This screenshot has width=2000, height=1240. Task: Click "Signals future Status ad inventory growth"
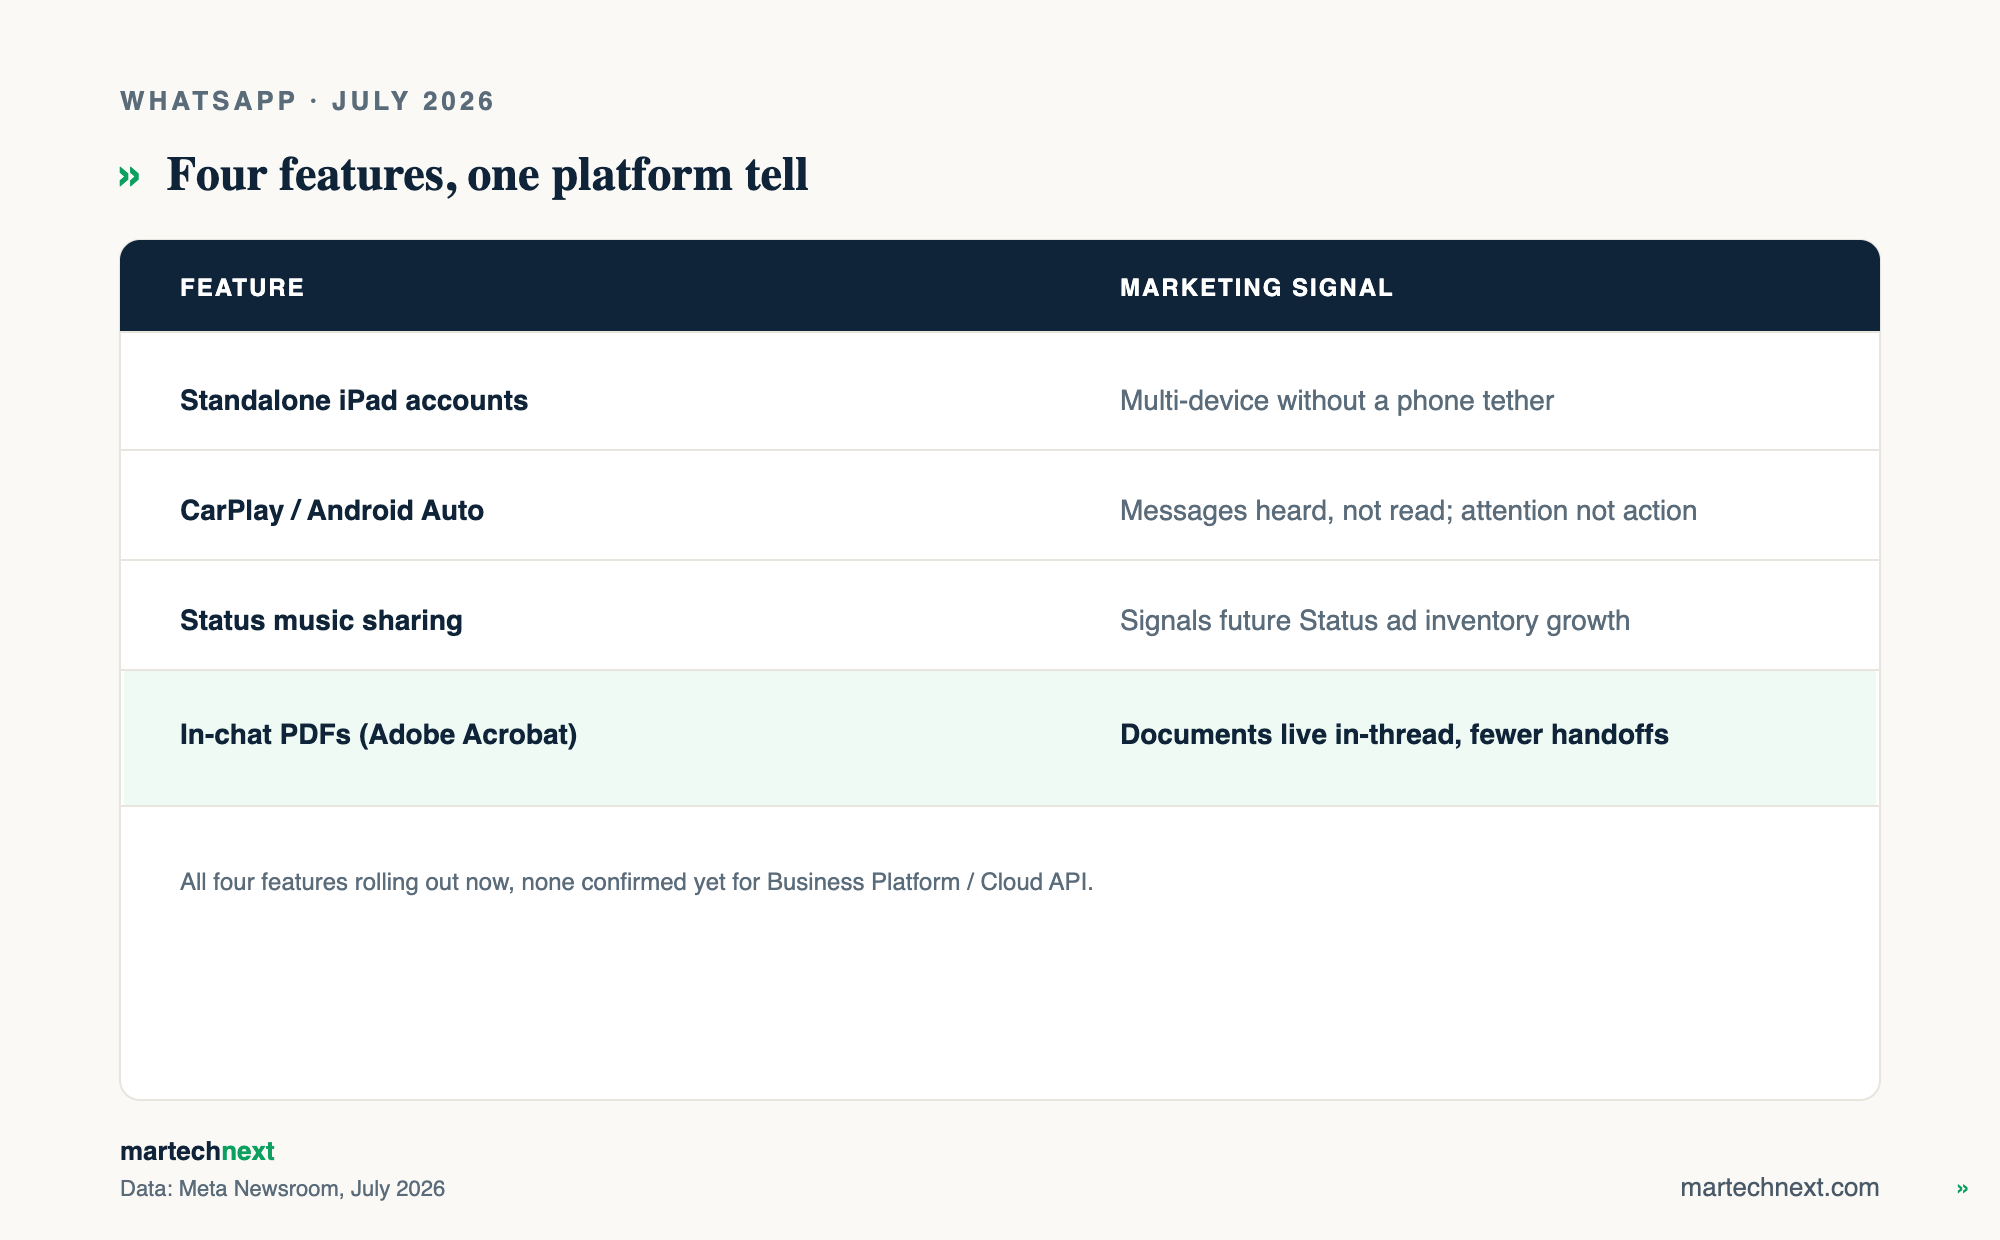(x=1375, y=620)
